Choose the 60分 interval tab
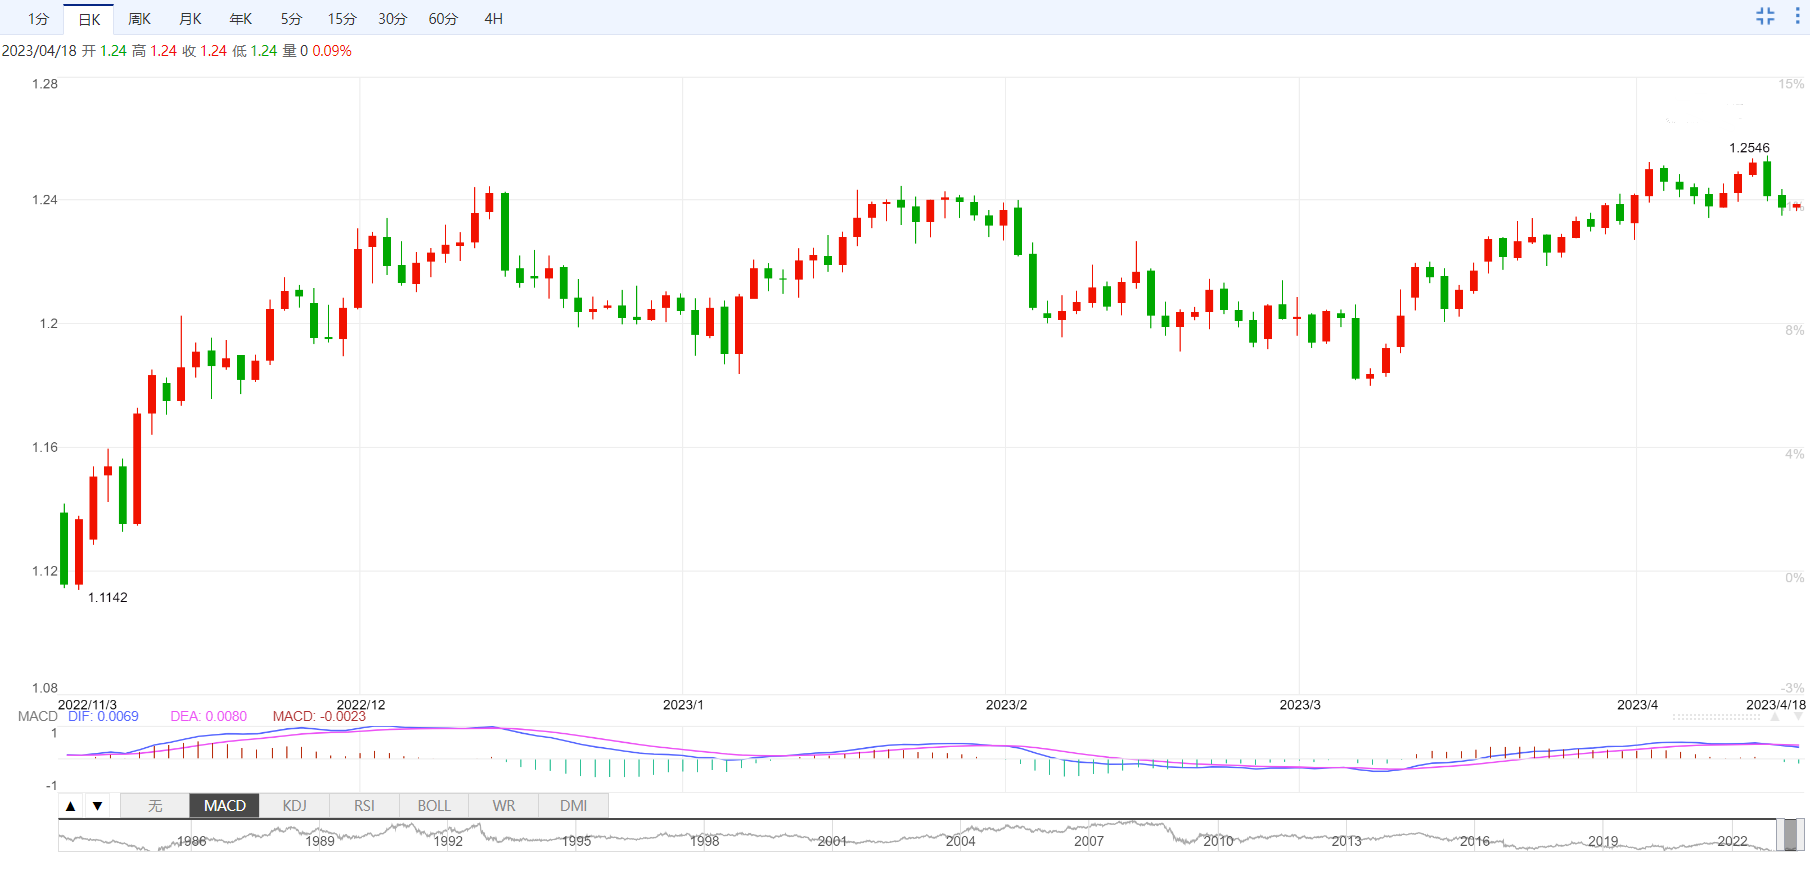This screenshot has height=884, width=1810. click(x=443, y=19)
